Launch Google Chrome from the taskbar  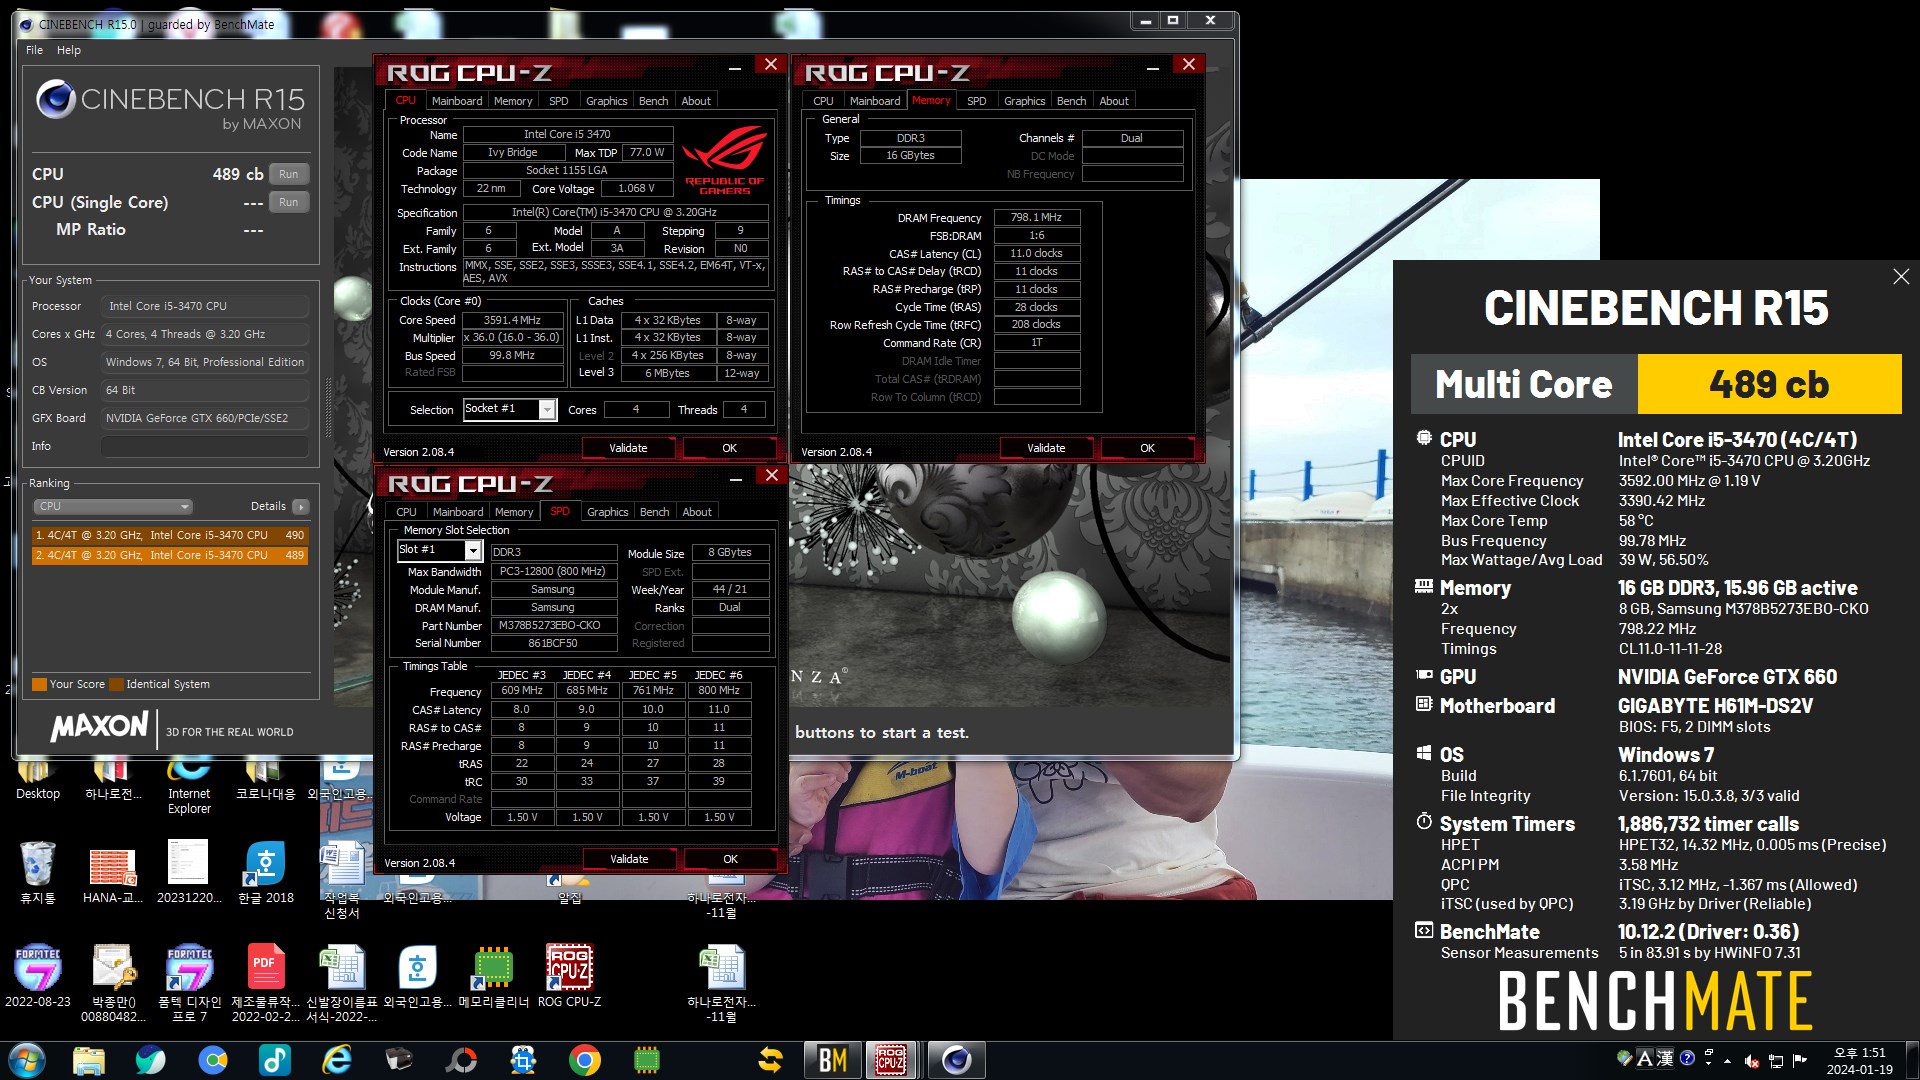585,1060
